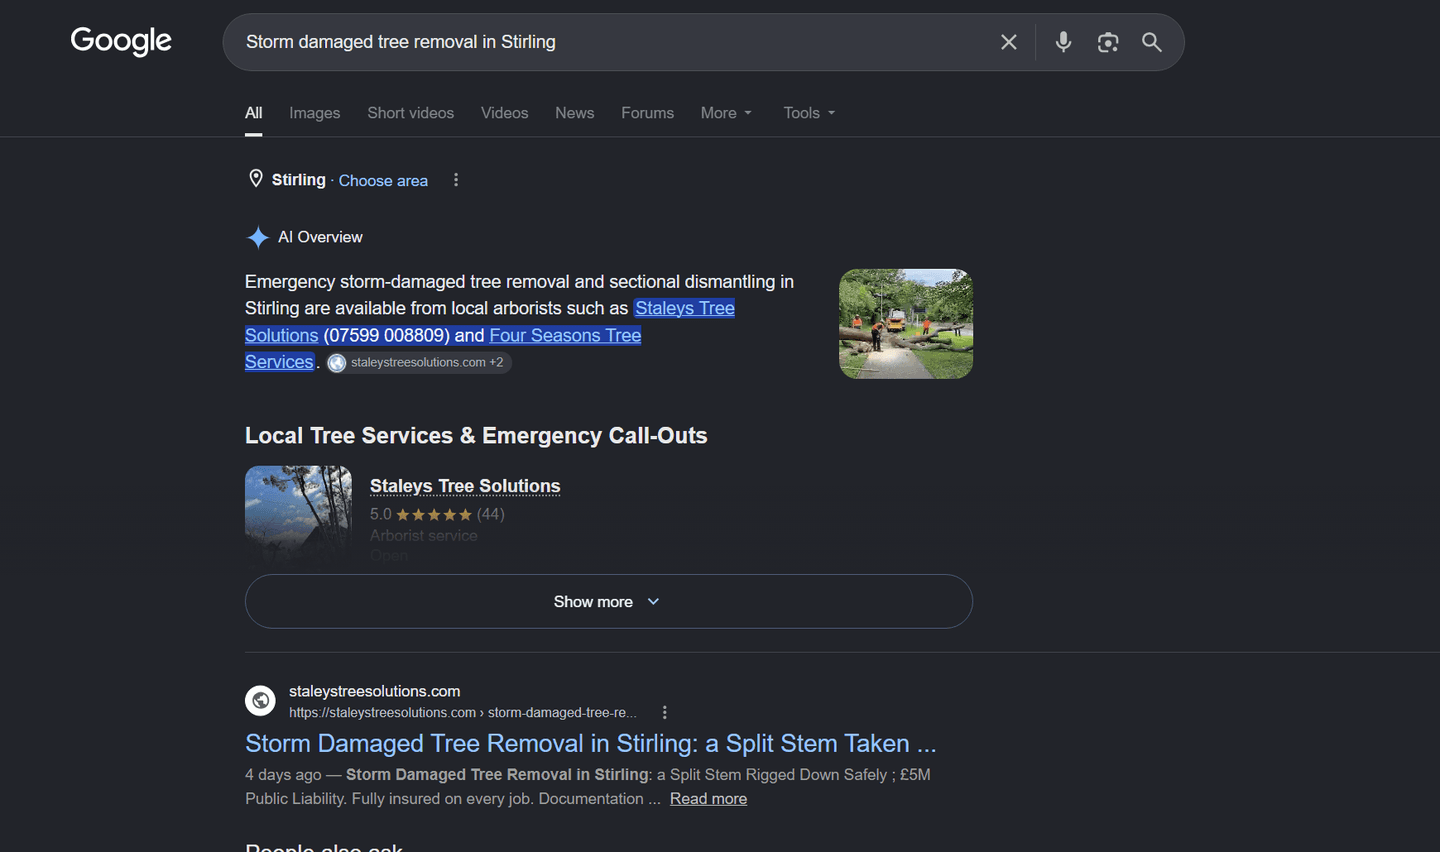Open the Forums tab

(x=647, y=113)
